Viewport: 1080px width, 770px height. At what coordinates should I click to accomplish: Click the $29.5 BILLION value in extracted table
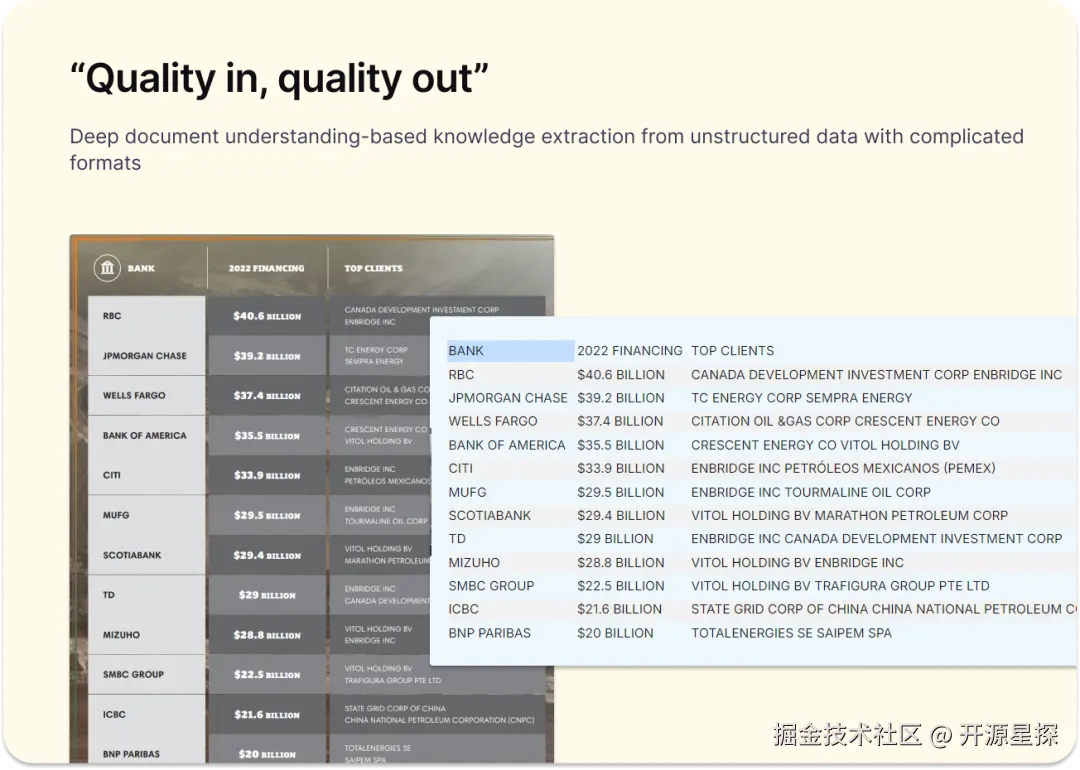pos(620,492)
